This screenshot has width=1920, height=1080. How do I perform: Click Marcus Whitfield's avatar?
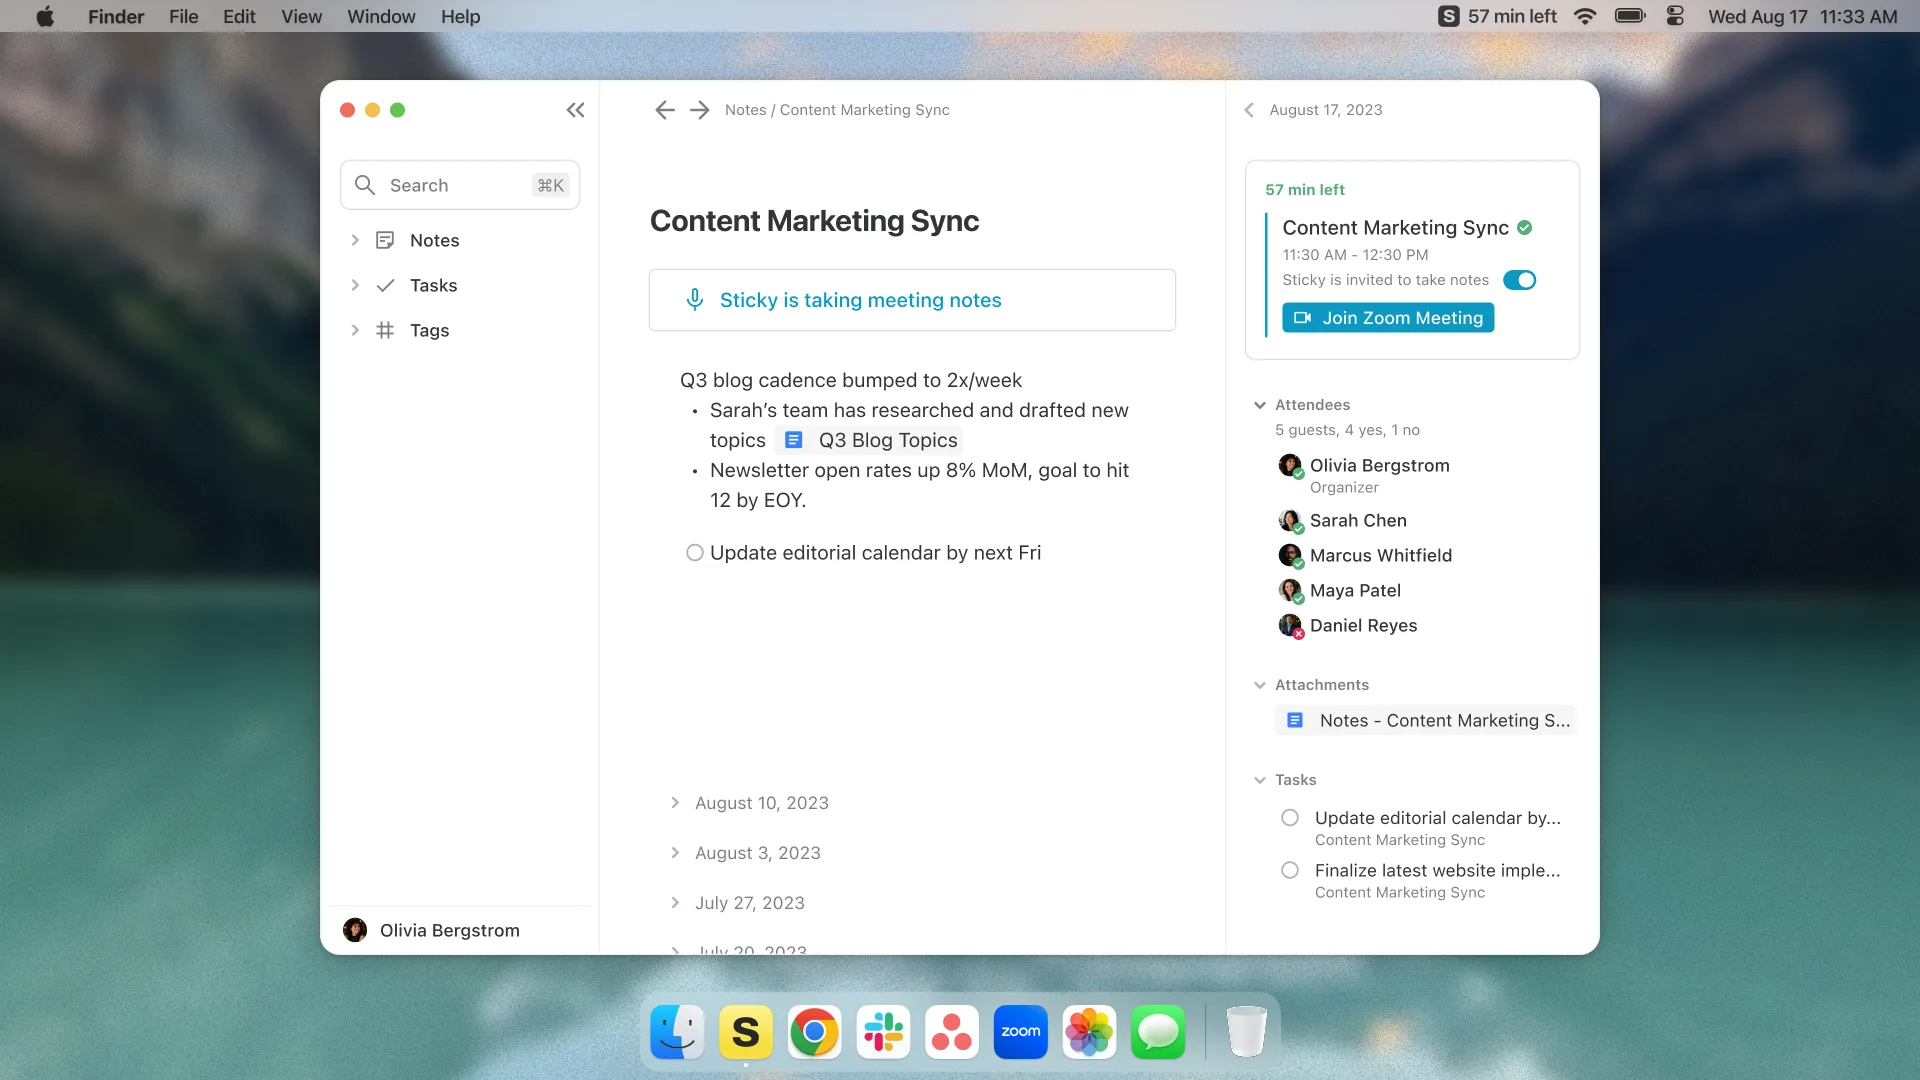[1290, 555]
